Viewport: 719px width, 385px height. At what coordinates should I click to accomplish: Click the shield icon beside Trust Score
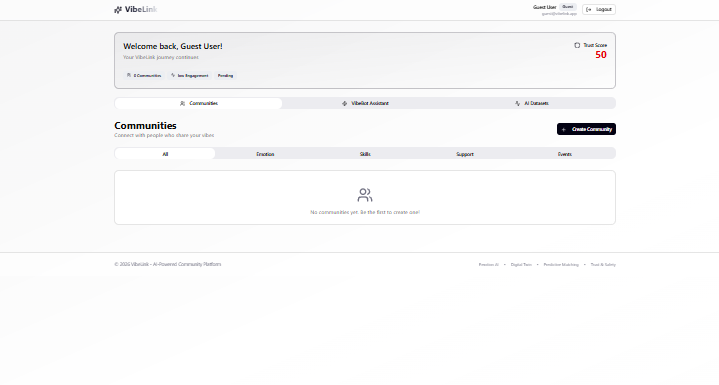pyautogui.click(x=577, y=45)
